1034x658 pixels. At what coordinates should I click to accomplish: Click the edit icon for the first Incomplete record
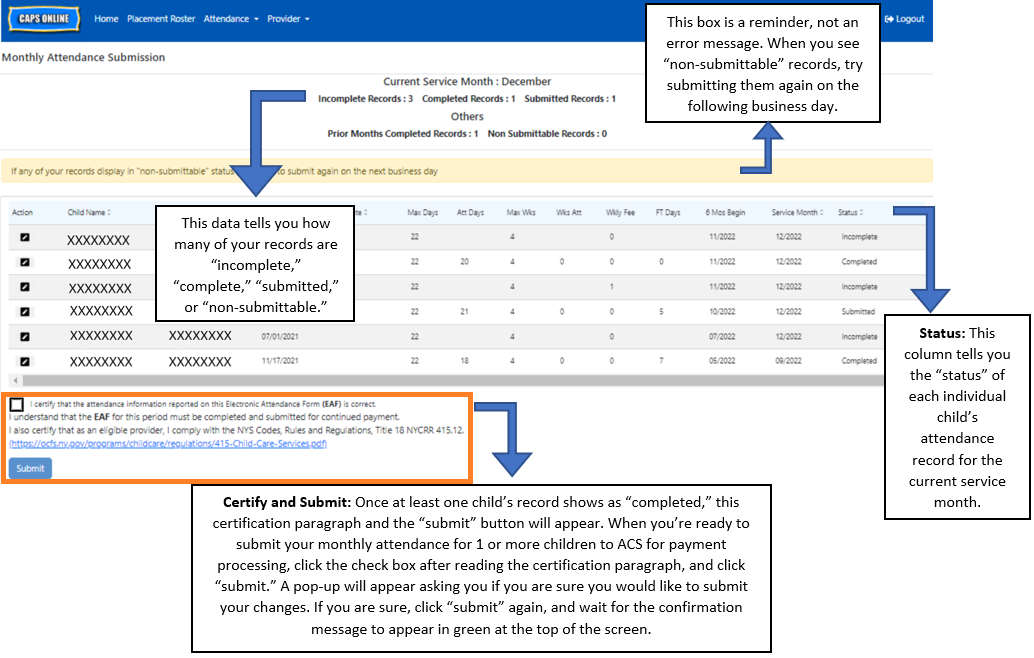[x=25, y=238]
